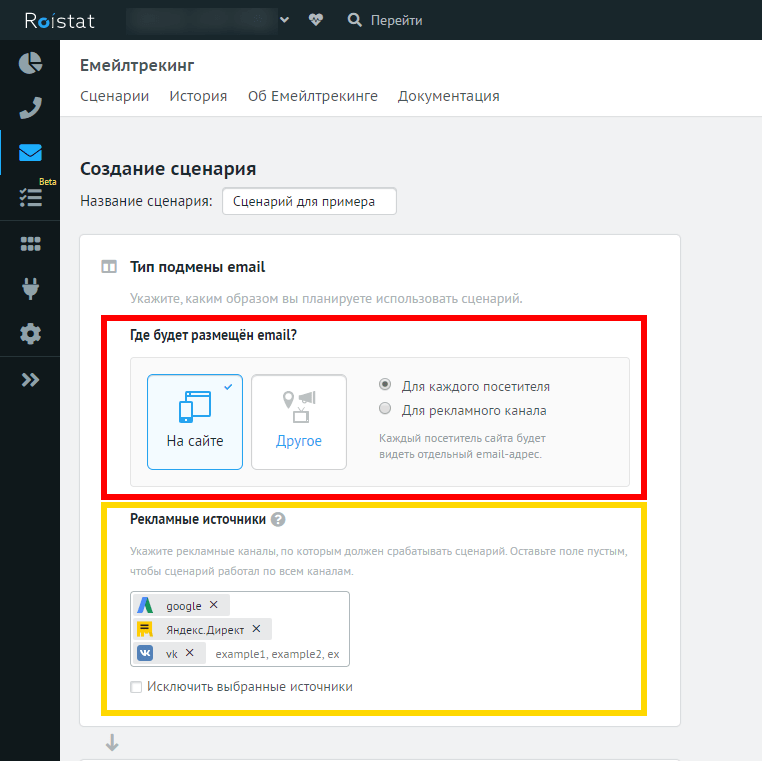Image resolution: width=762 pixels, height=761 pixels.
Task: Switch to the История tab
Action: (198, 96)
